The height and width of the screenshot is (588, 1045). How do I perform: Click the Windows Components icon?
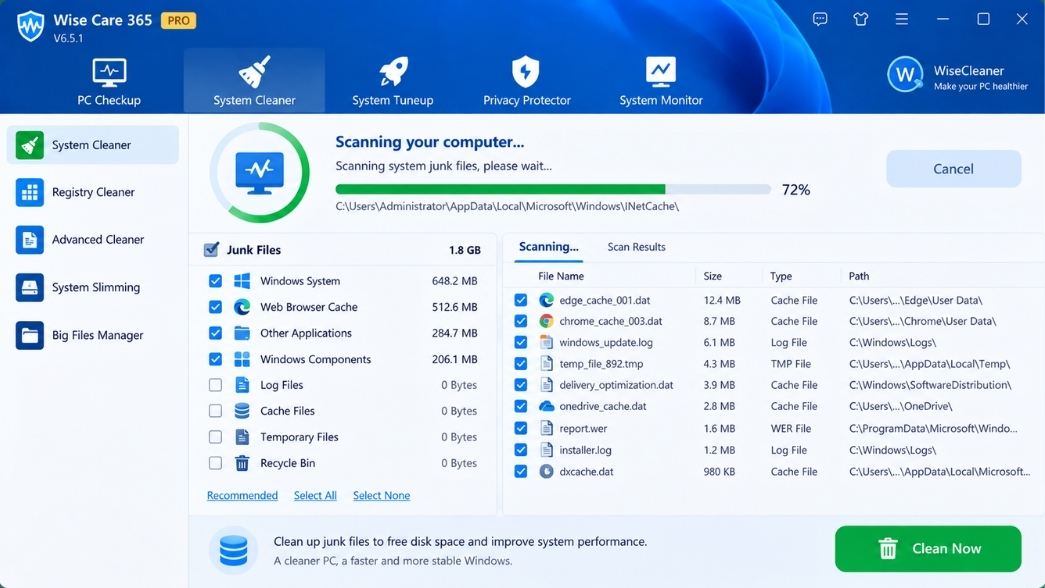pos(242,359)
